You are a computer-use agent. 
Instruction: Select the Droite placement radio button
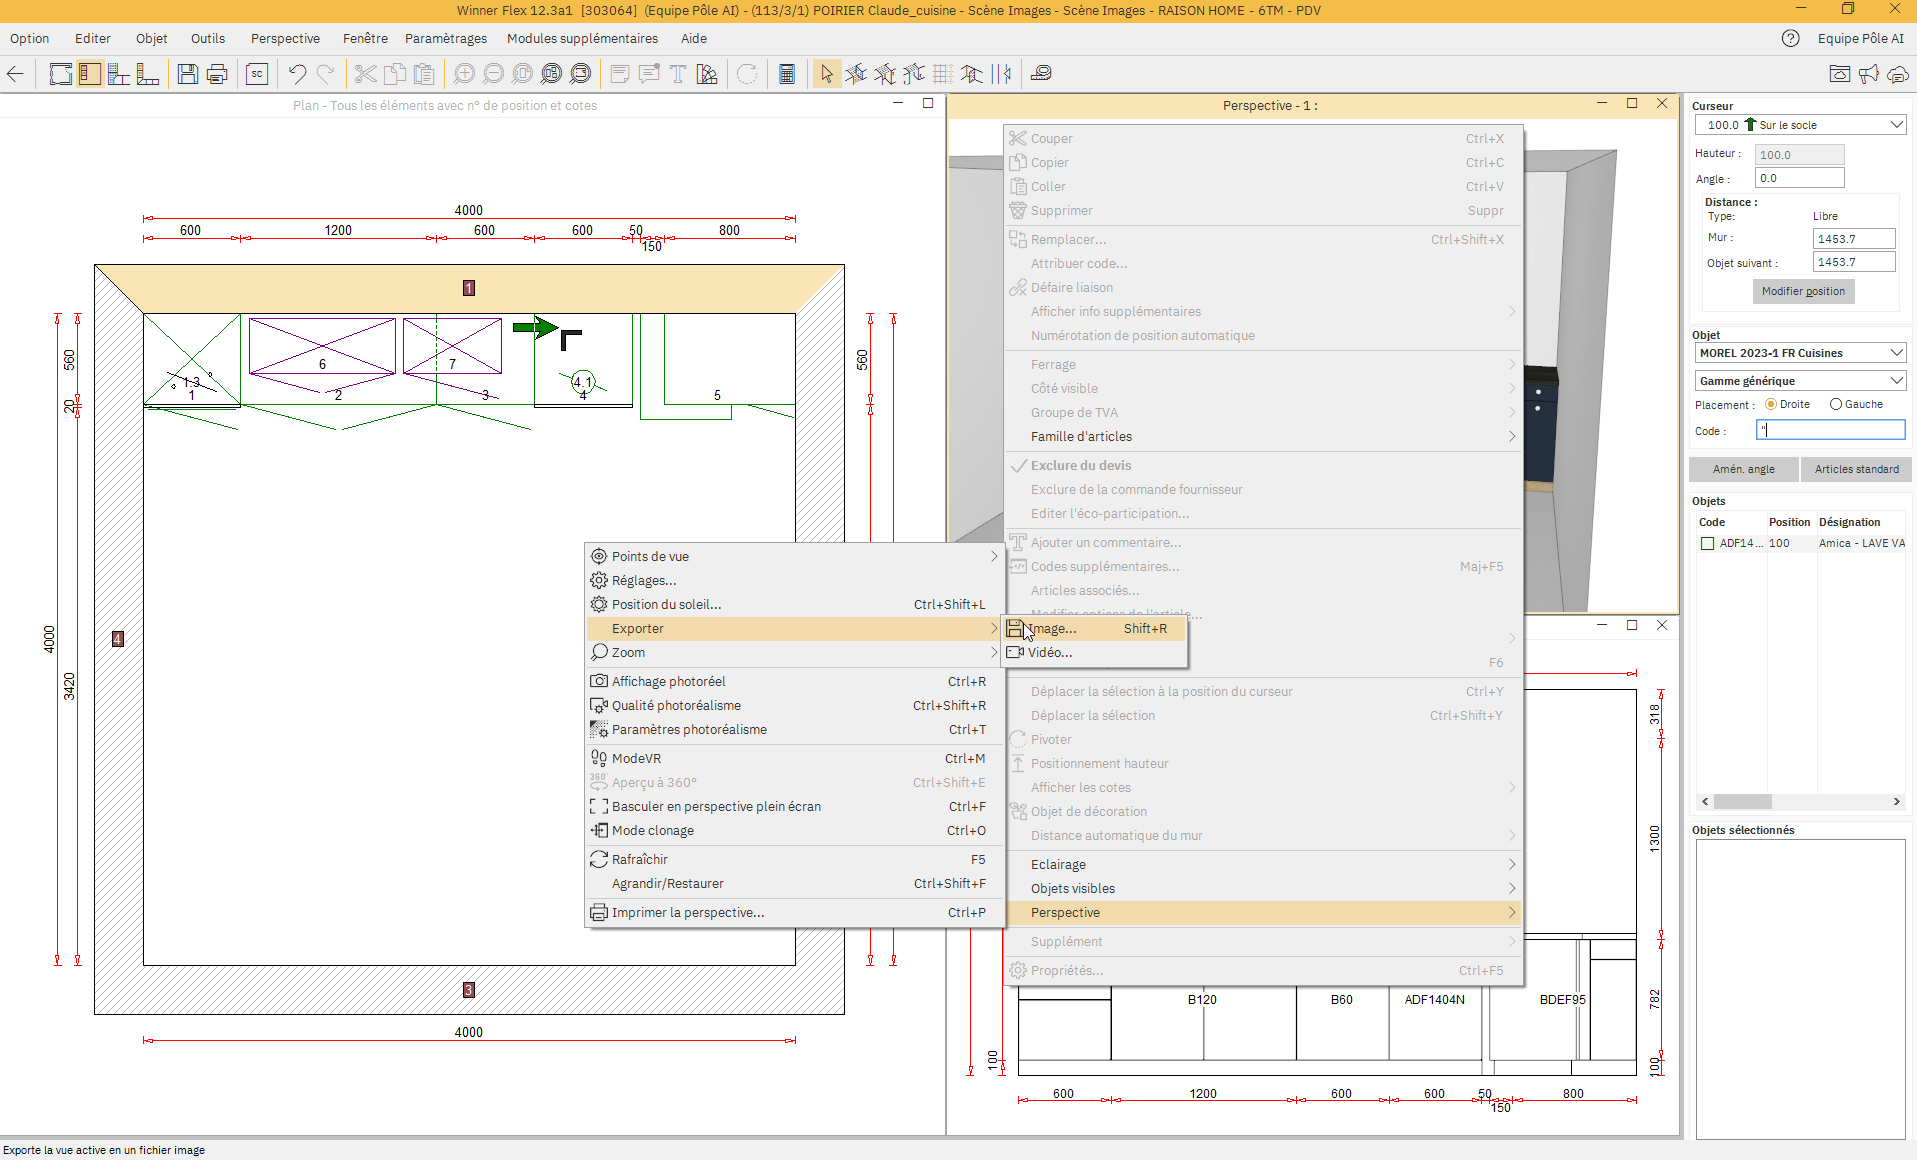pyautogui.click(x=1771, y=405)
